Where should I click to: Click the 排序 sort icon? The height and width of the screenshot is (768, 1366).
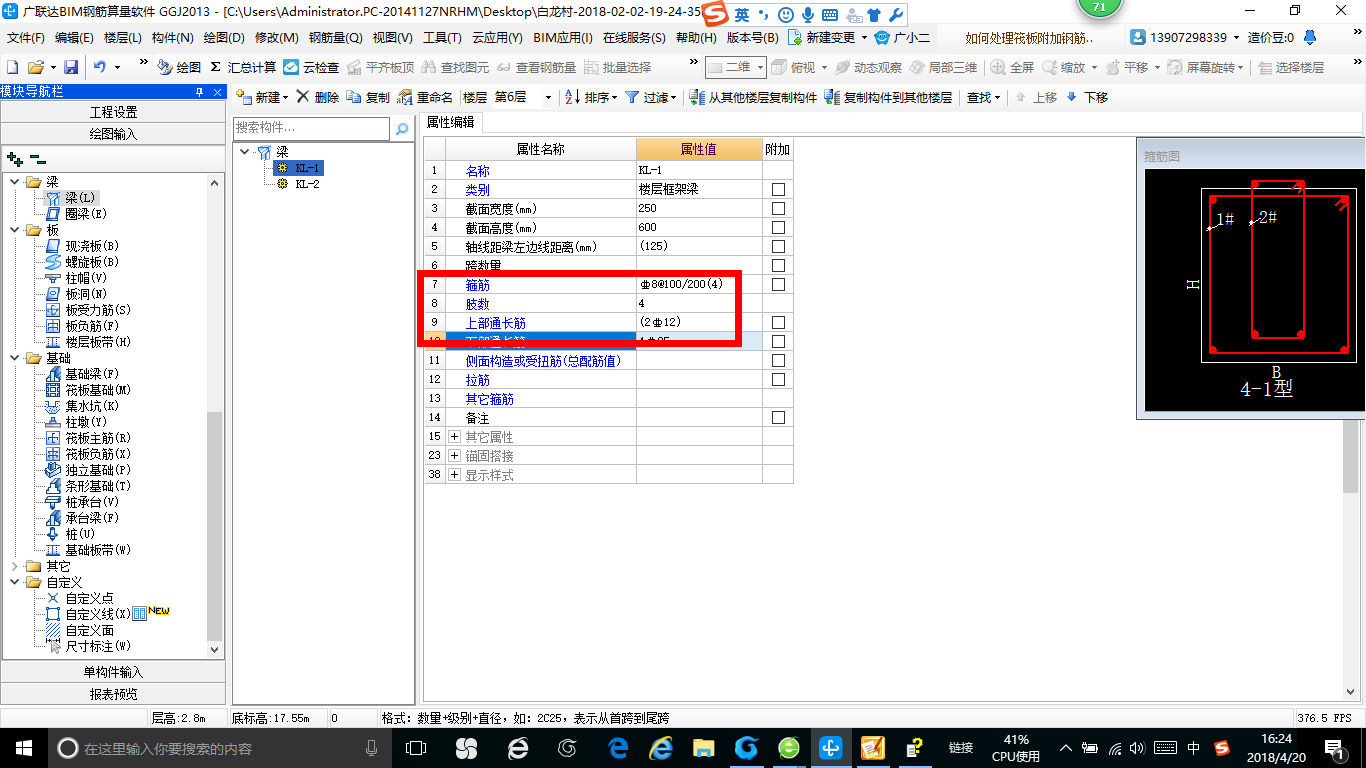572,97
